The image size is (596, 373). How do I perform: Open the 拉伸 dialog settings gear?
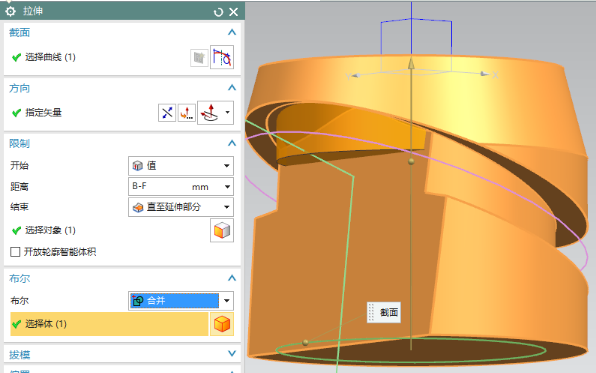click(x=10, y=11)
